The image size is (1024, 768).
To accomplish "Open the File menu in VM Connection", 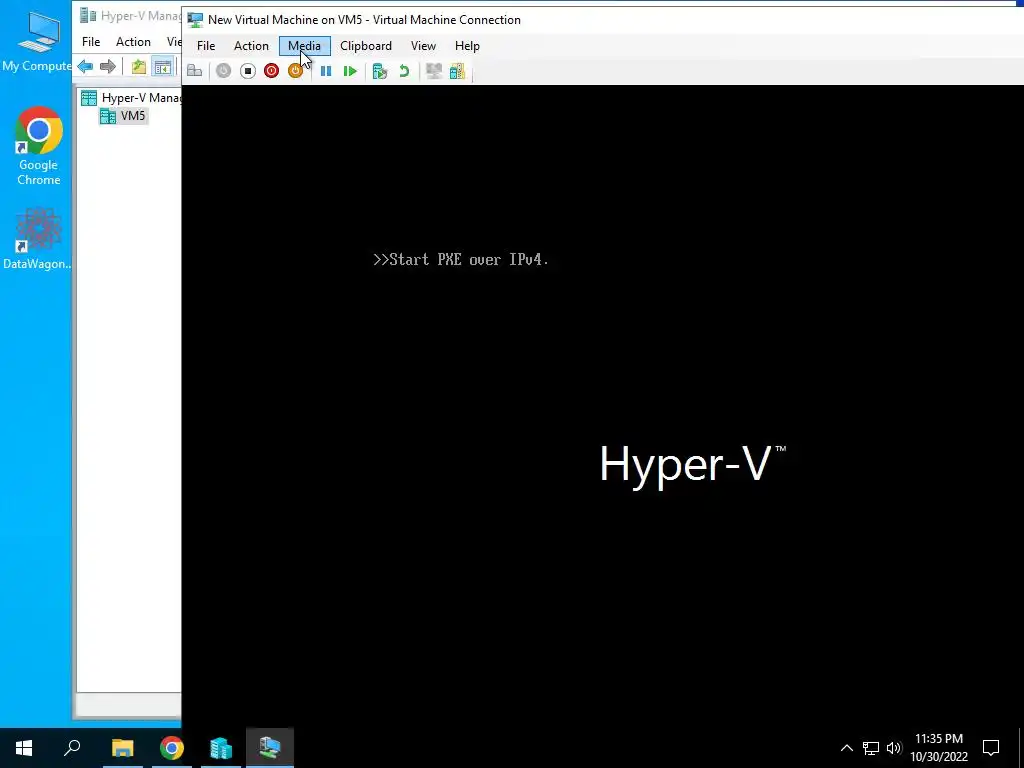I will pyautogui.click(x=206, y=46).
